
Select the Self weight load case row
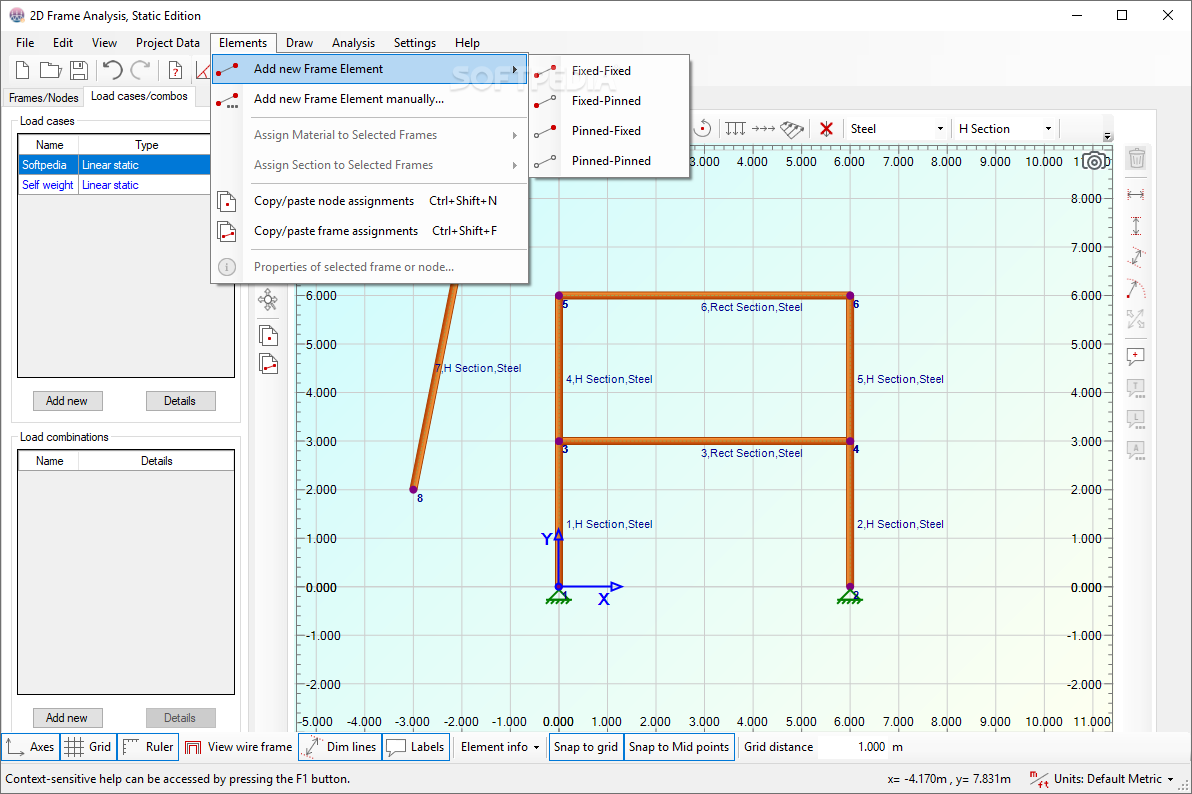click(115, 185)
